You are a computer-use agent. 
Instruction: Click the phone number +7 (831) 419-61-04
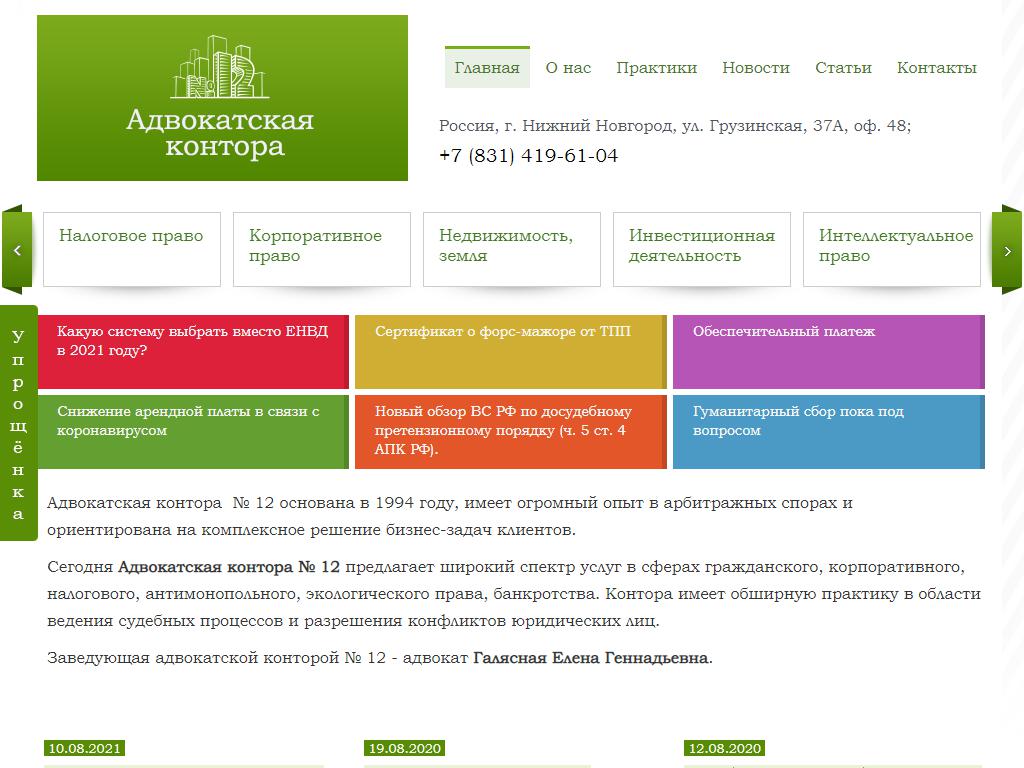click(x=528, y=156)
